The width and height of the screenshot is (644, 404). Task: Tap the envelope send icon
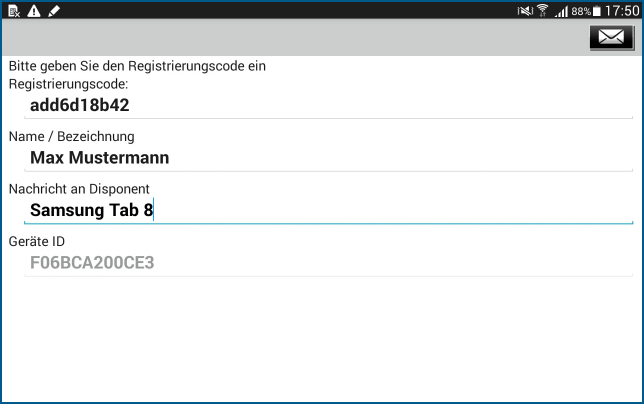point(611,38)
